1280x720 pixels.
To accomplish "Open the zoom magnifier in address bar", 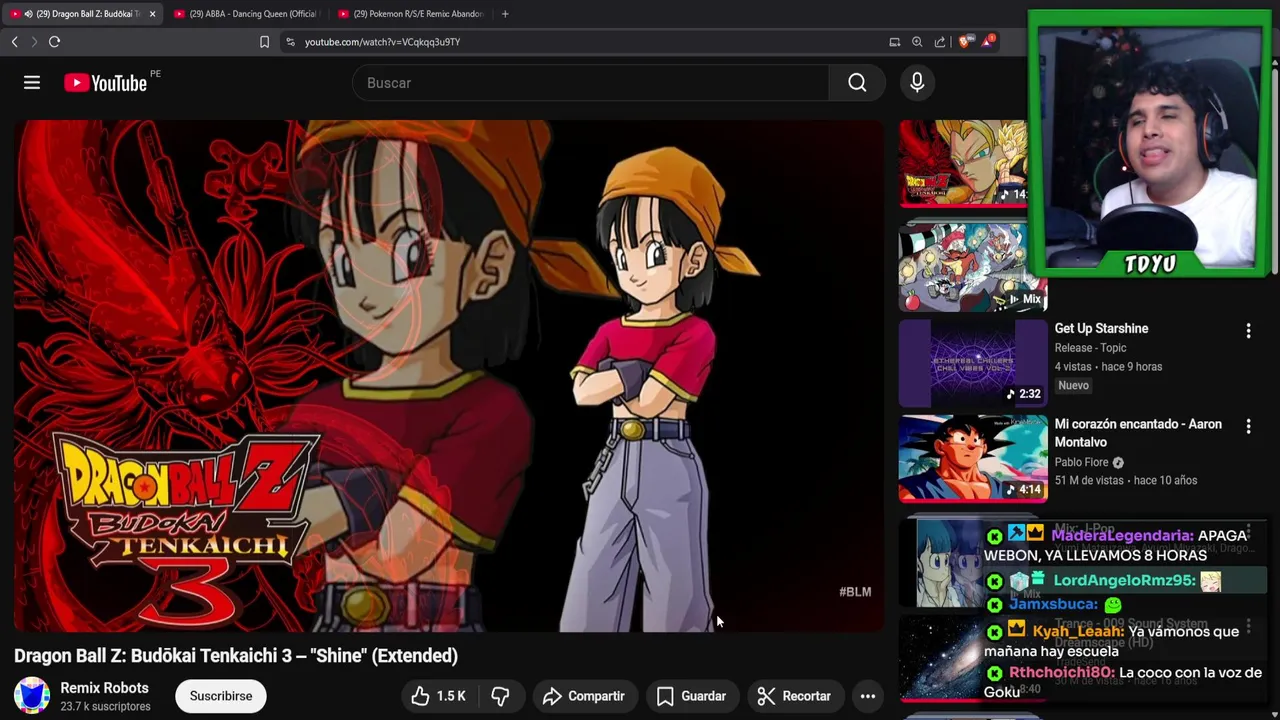I will [x=917, y=42].
